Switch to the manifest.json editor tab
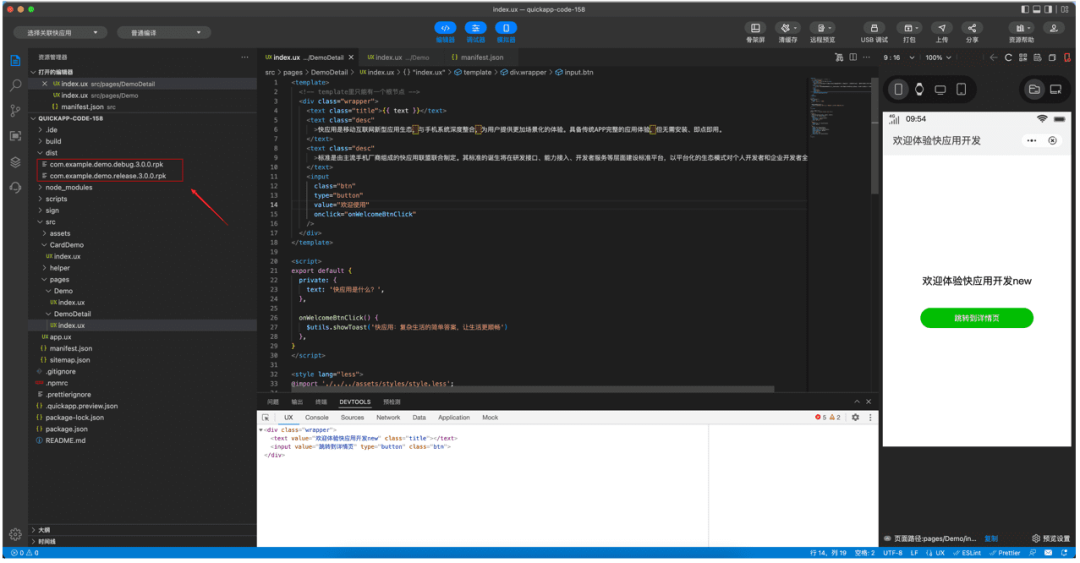Viewport: 1080px width, 563px height. click(x=481, y=58)
